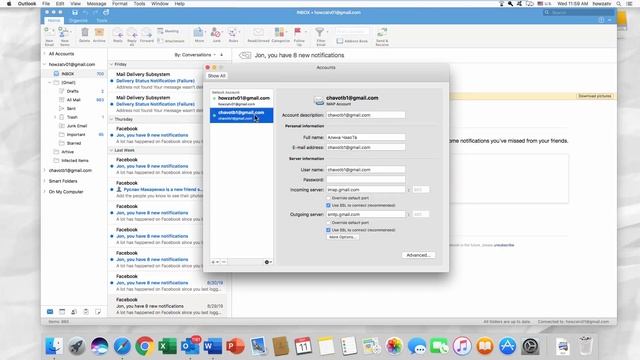
Task: Click the Print icon in title bar
Action: [x=106, y=13]
